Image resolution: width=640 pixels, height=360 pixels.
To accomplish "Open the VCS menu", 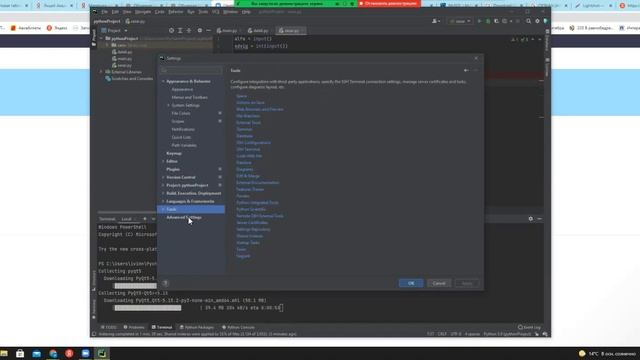I will (216, 12).
